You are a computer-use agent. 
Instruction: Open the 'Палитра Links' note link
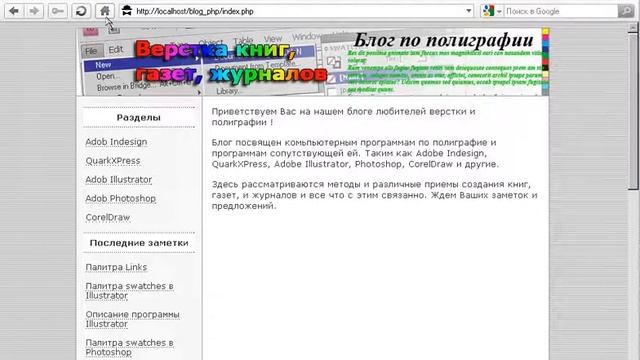click(116, 267)
